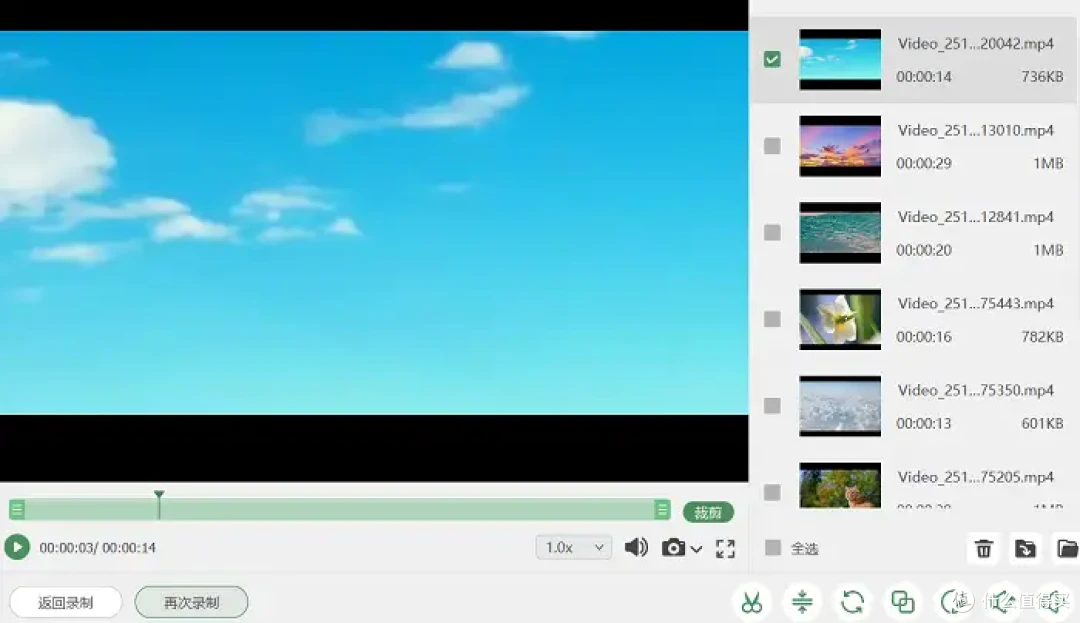The height and width of the screenshot is (623, 1080).
Task: Click the compress video tool icon
Action: [802, 602]
